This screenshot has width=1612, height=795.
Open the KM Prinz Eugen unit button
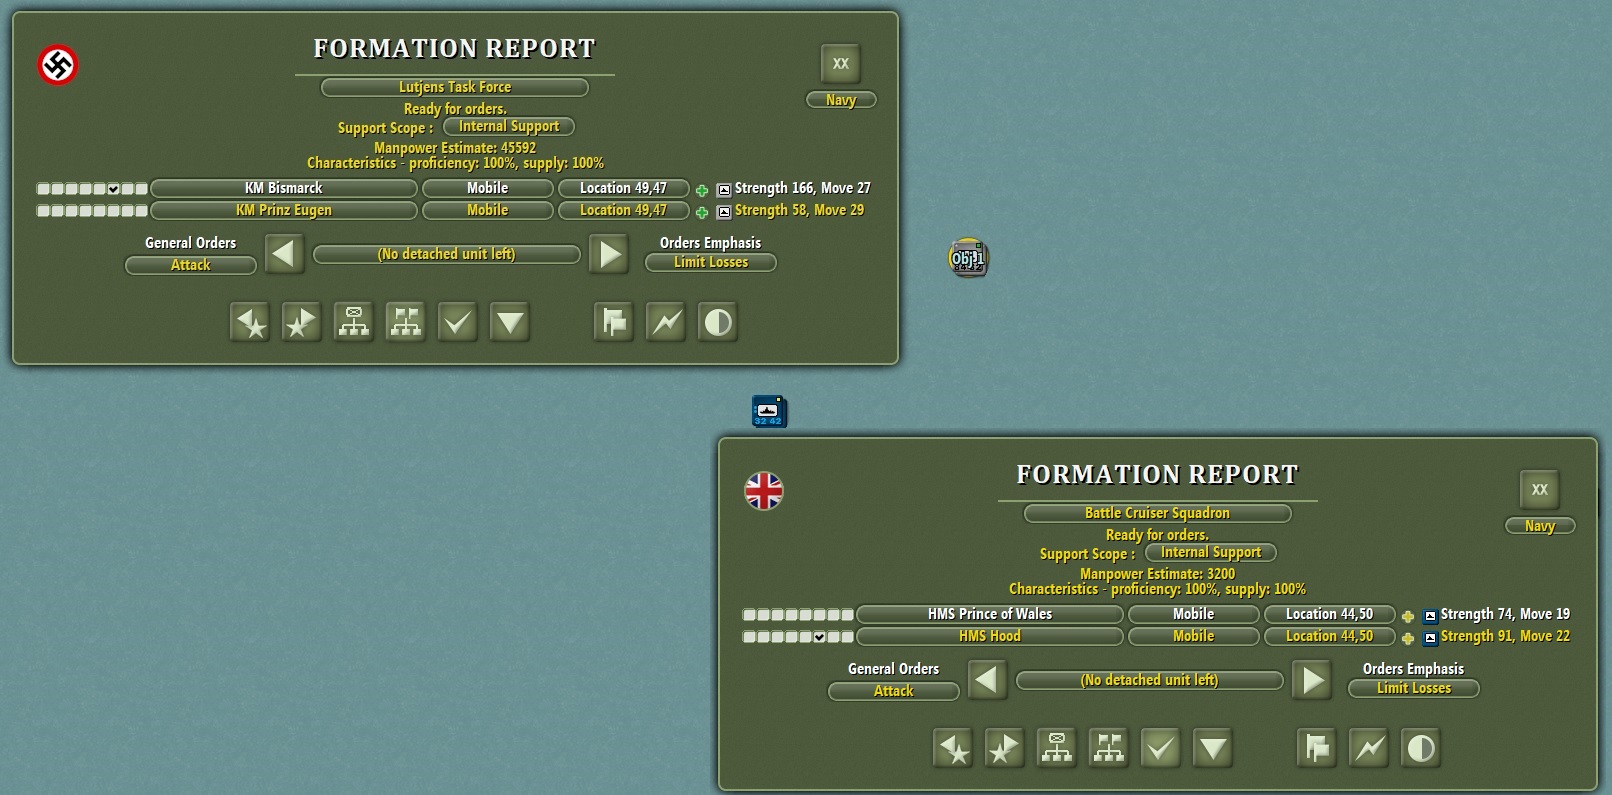(x=284, y=210)
